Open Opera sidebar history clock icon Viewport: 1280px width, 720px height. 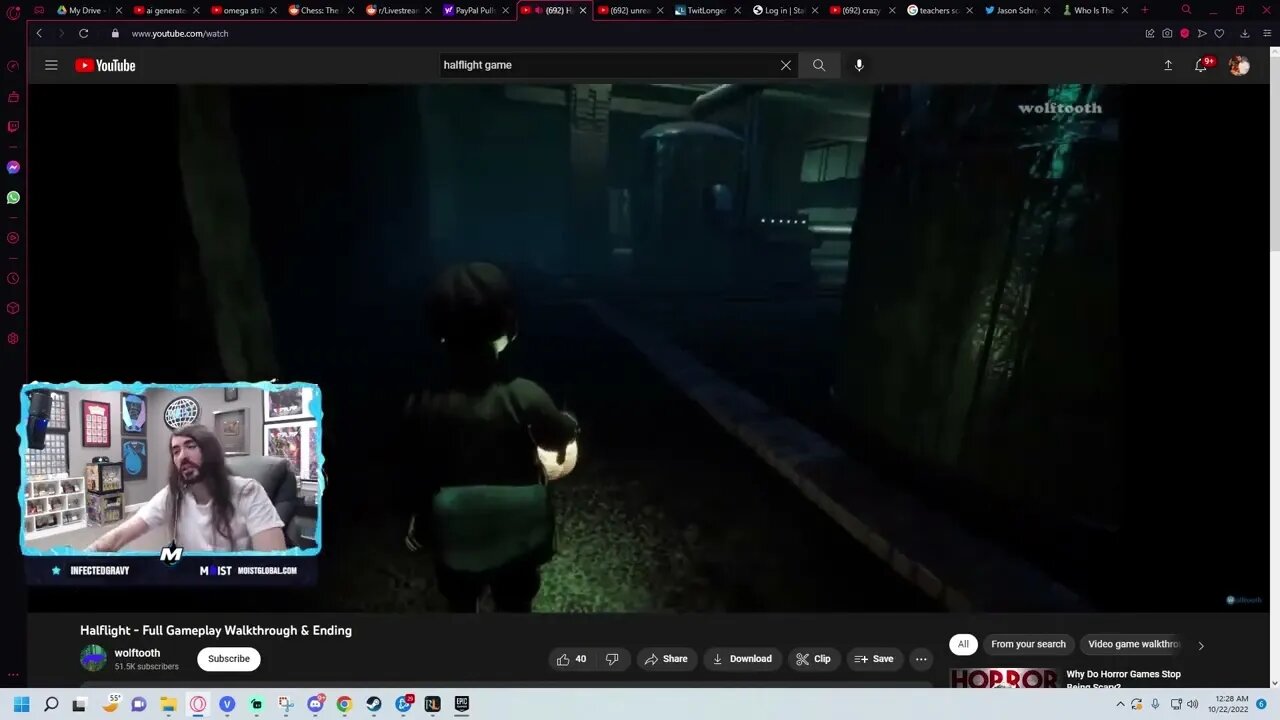[x=13, y=279]
